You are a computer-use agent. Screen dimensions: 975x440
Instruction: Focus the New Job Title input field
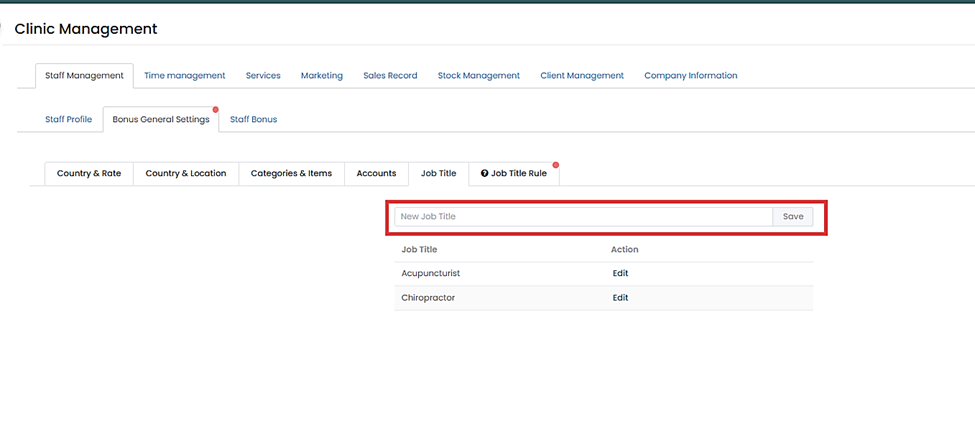coord(583,217)
